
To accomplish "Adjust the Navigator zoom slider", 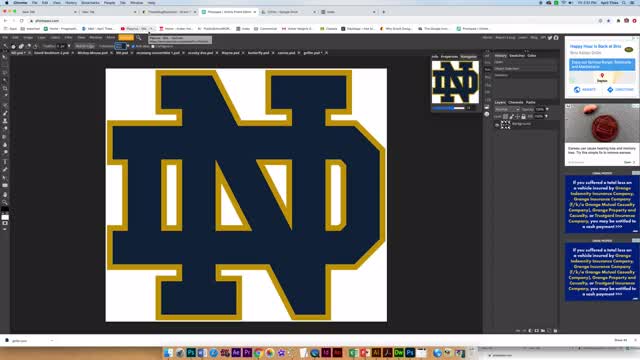I will tap(448, 108).
